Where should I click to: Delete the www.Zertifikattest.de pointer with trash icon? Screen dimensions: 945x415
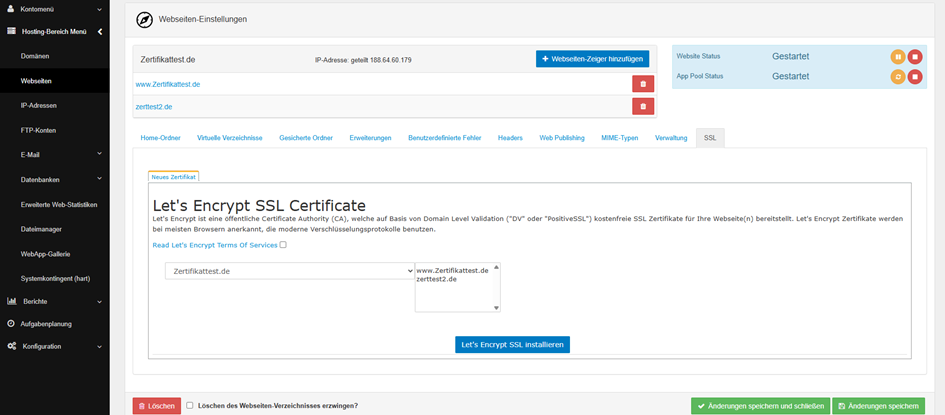click(x=643, y=84)
